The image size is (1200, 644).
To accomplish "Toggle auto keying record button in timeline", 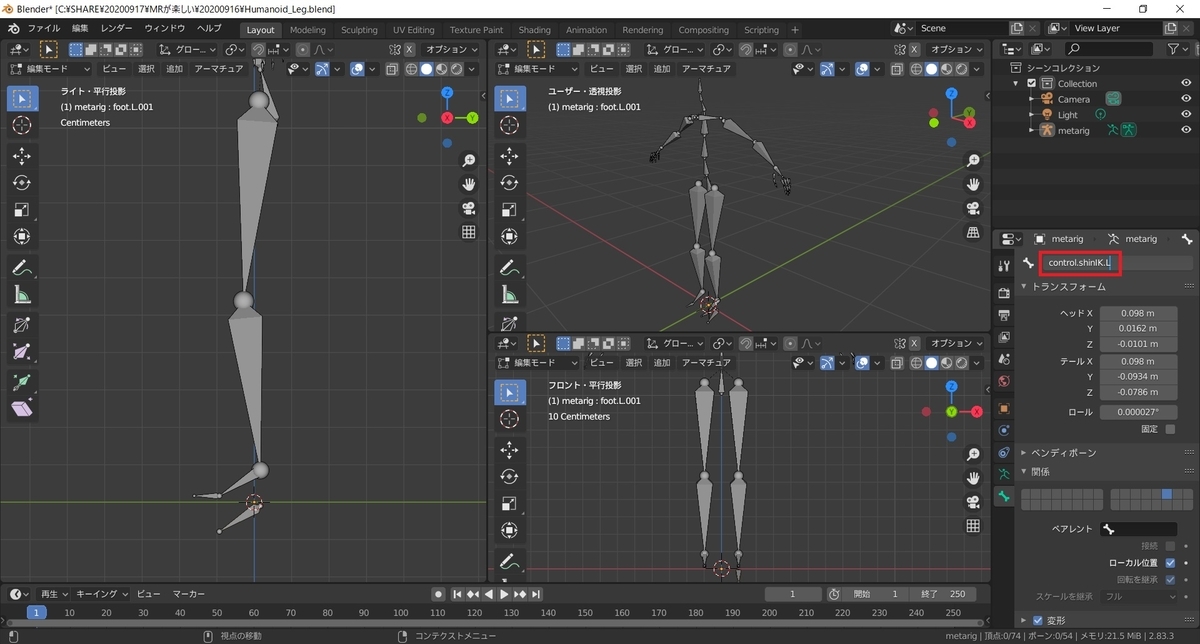I will [x=437, y=594].
